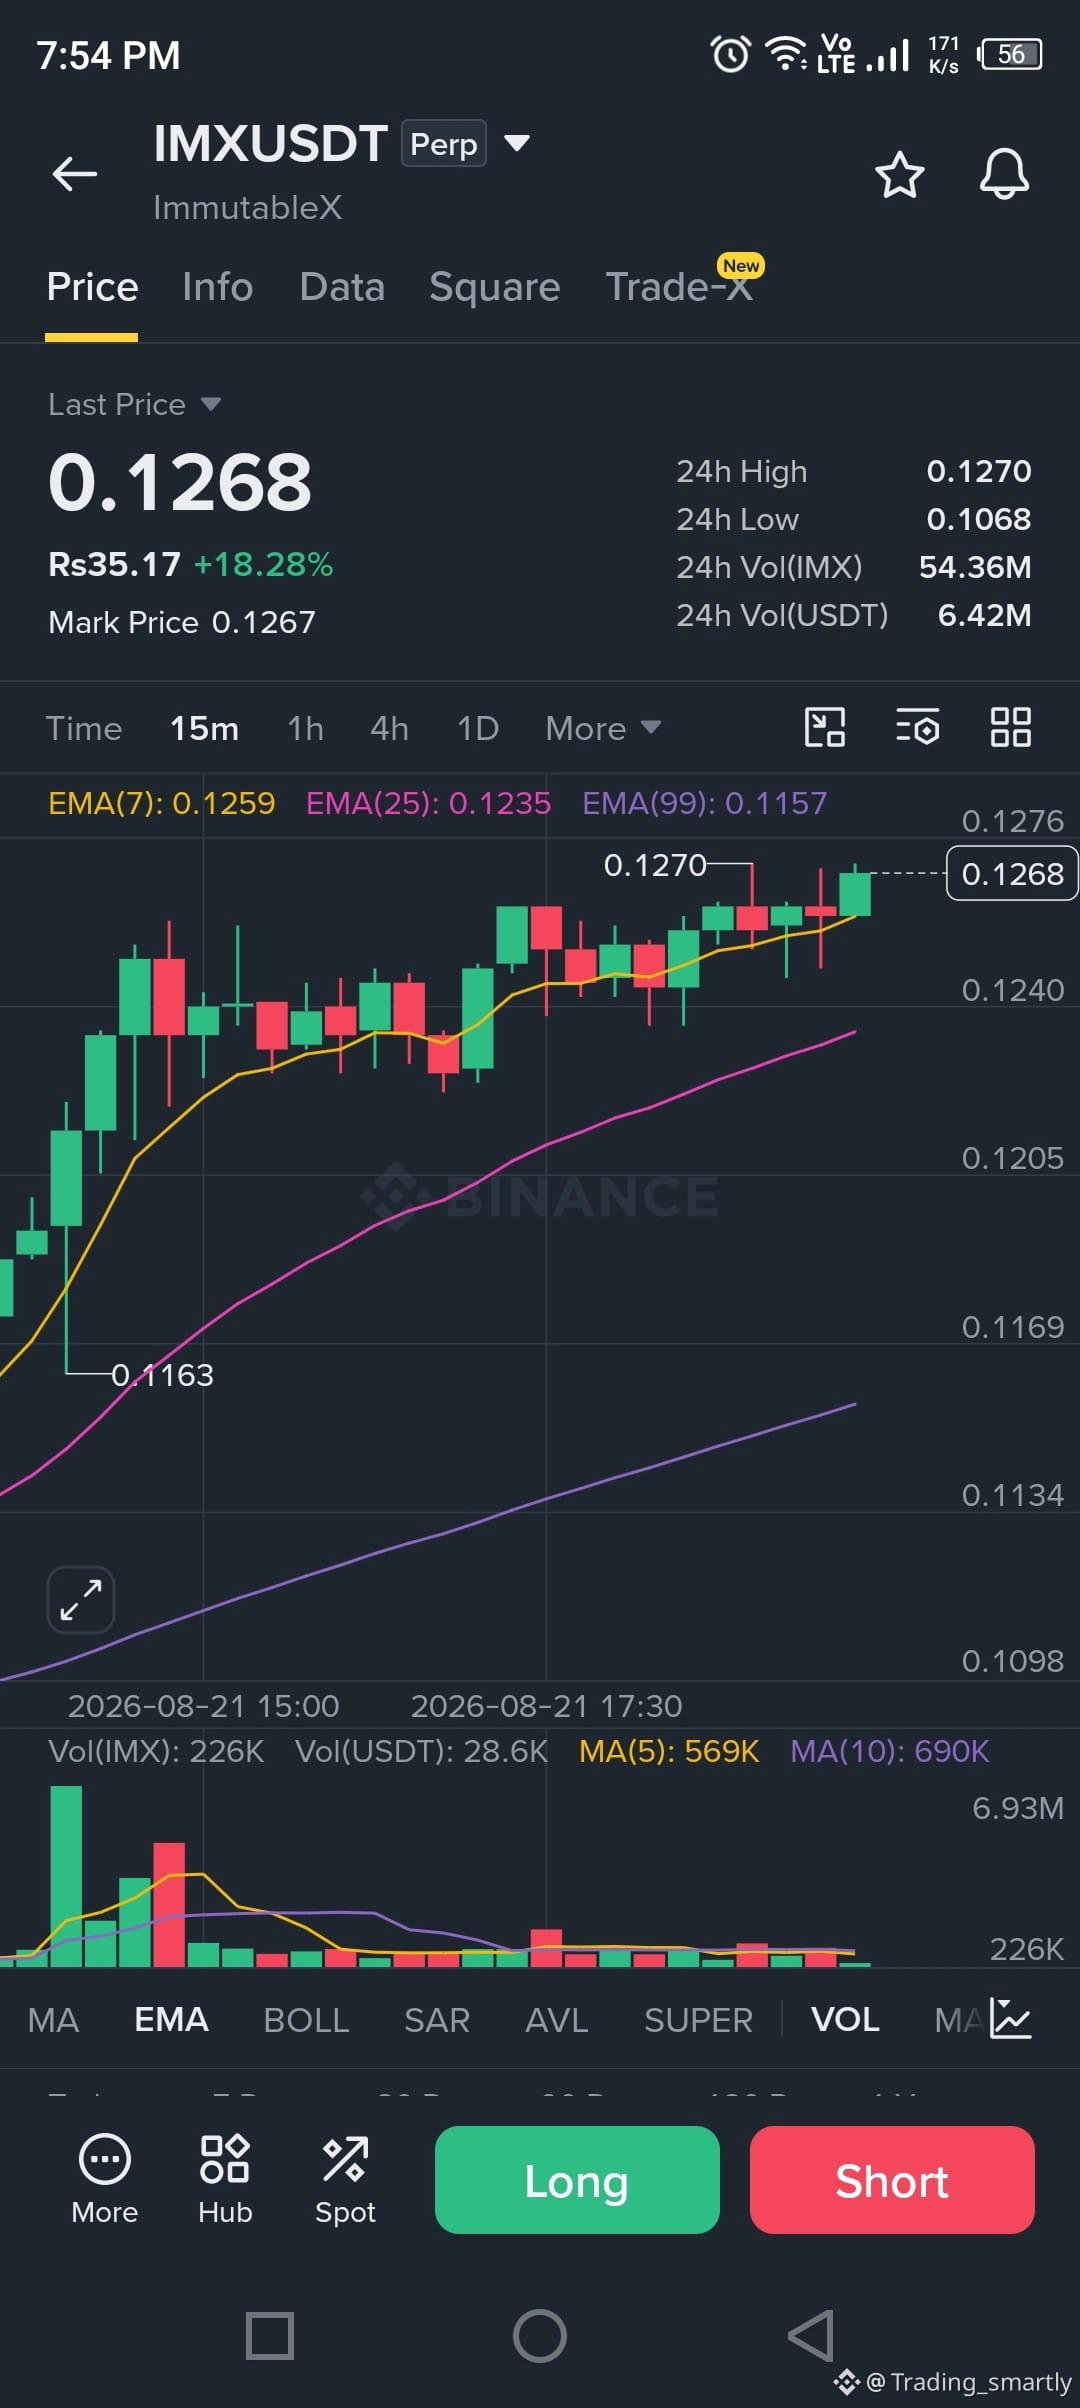Expand the More timeframes dropdown
This screenshot has height=2408, width=1080.
pyautogui.click(x=603, y=728)
